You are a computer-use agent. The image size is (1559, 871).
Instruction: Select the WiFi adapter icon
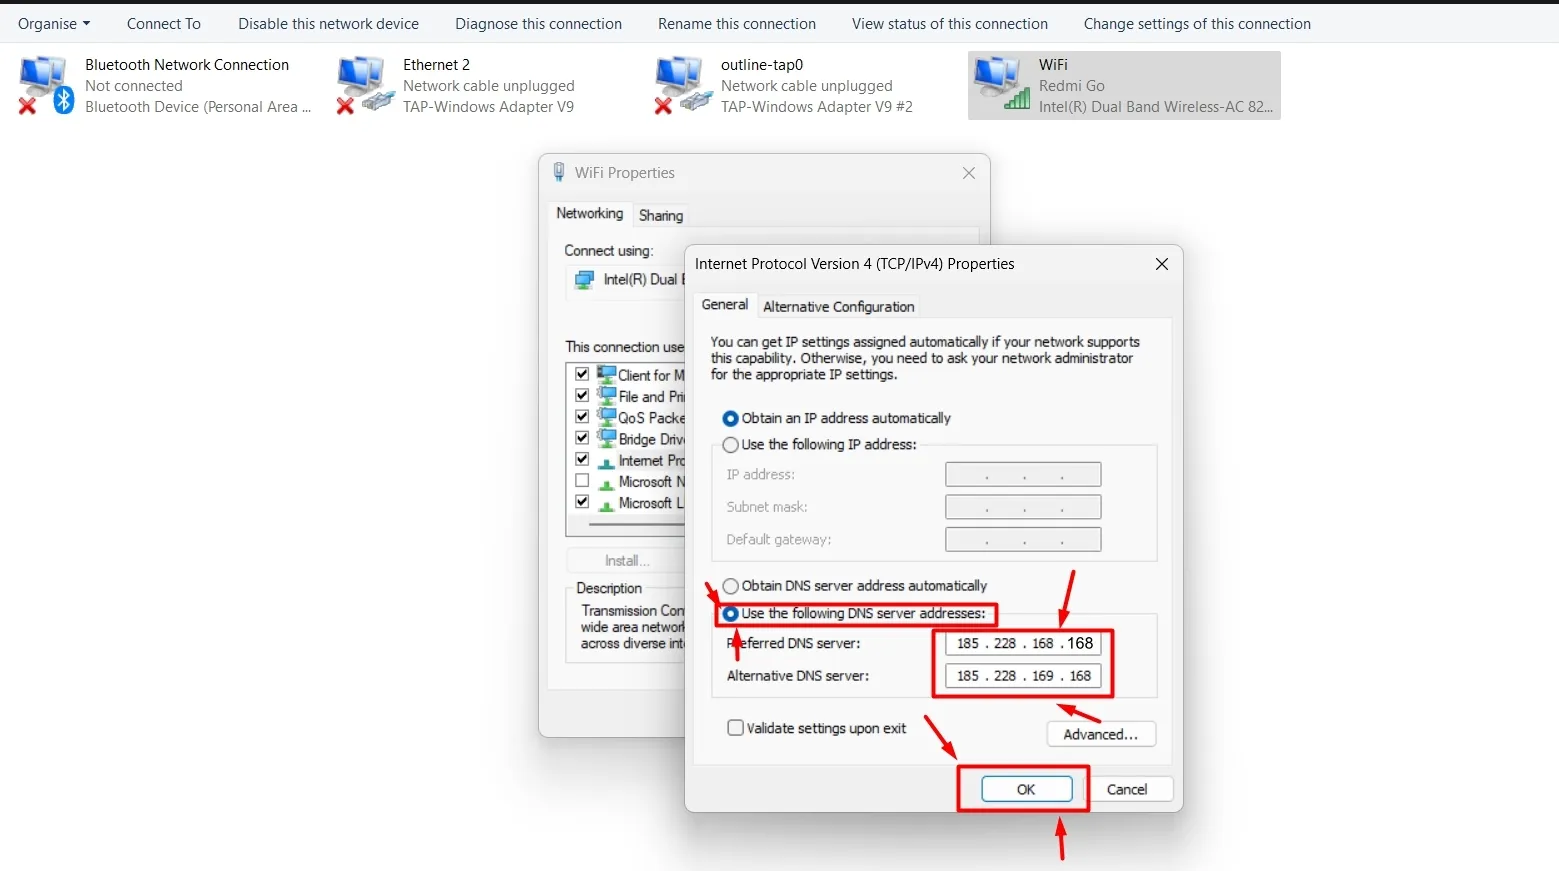[1000, 85]
